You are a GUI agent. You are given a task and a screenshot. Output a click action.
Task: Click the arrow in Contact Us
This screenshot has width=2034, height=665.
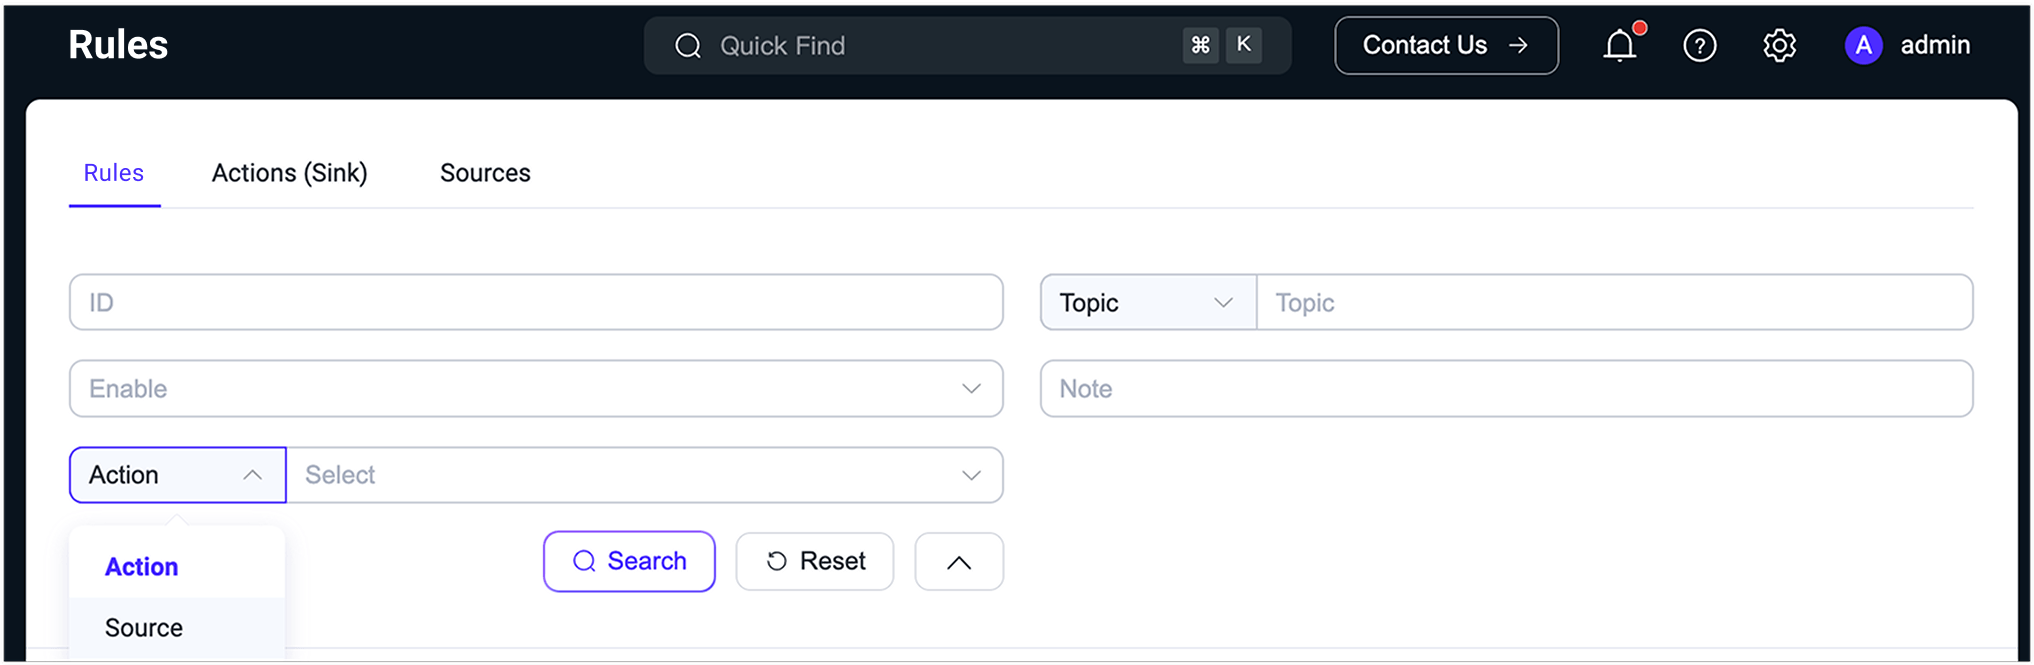(1518, 45)
